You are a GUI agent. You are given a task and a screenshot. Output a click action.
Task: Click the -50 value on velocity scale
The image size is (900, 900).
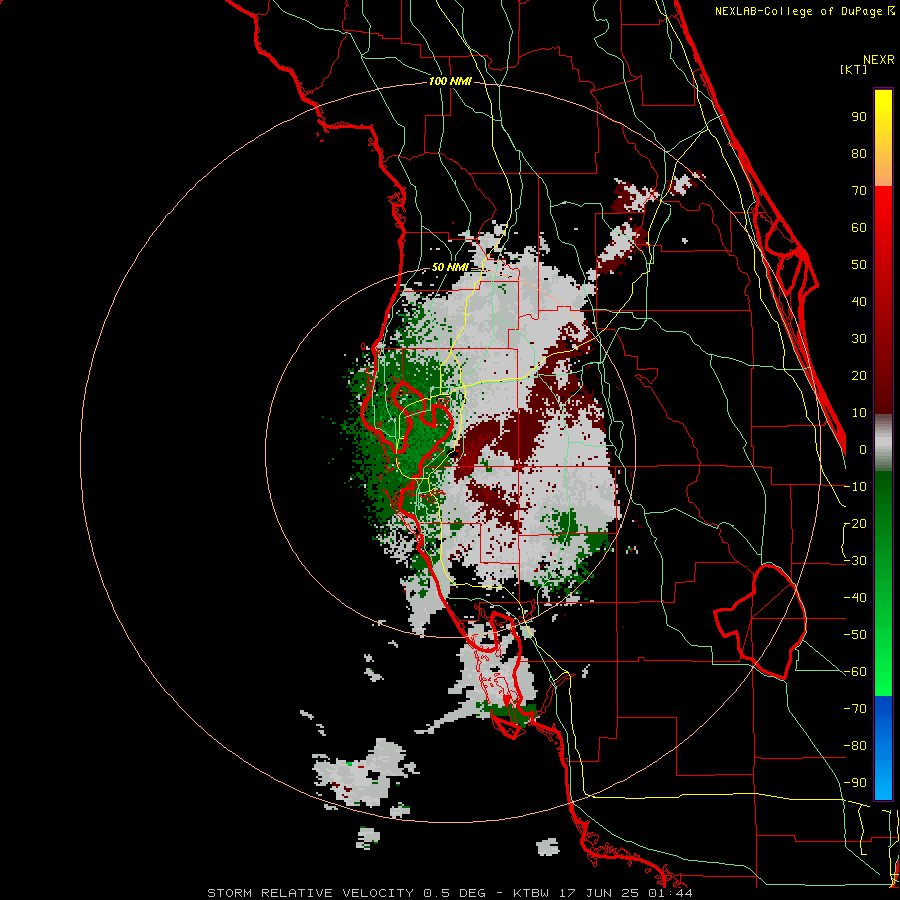click(x=855, y=635)
